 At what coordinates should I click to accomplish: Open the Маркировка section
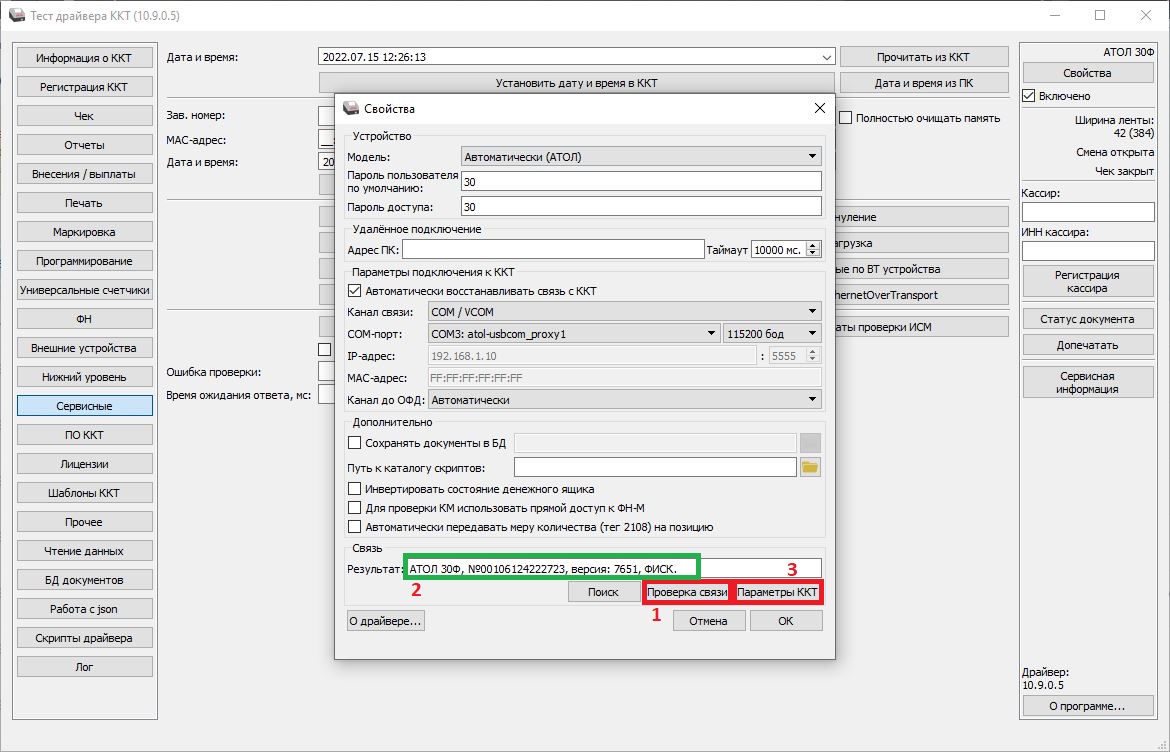(84, 232)
